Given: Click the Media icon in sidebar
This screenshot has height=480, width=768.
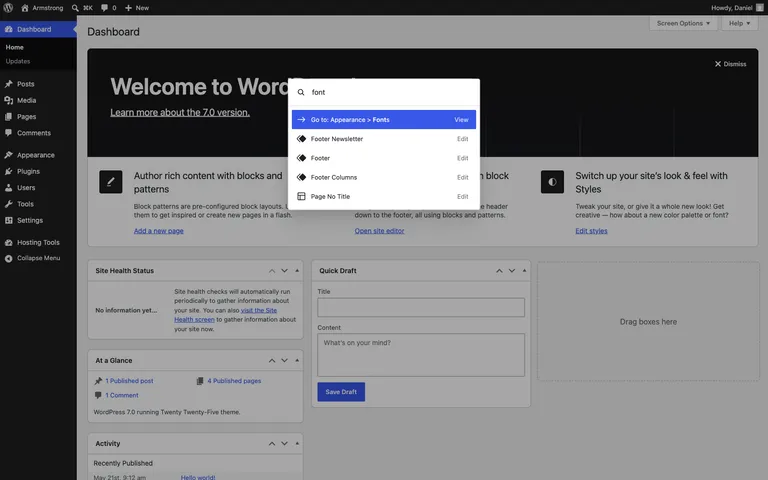Looking at the screenshot, I should pos(8,100).
